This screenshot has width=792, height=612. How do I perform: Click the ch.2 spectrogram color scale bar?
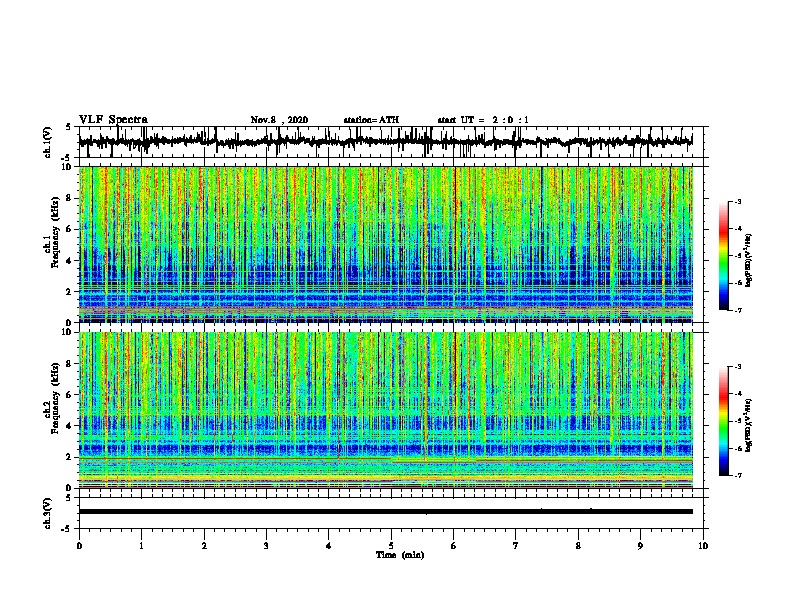point(723,421)
